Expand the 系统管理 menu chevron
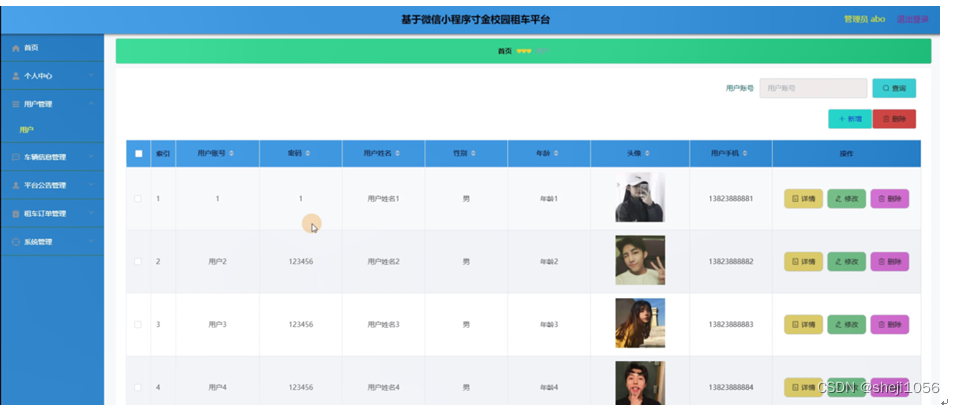955x405 pixels. [90, 242]
